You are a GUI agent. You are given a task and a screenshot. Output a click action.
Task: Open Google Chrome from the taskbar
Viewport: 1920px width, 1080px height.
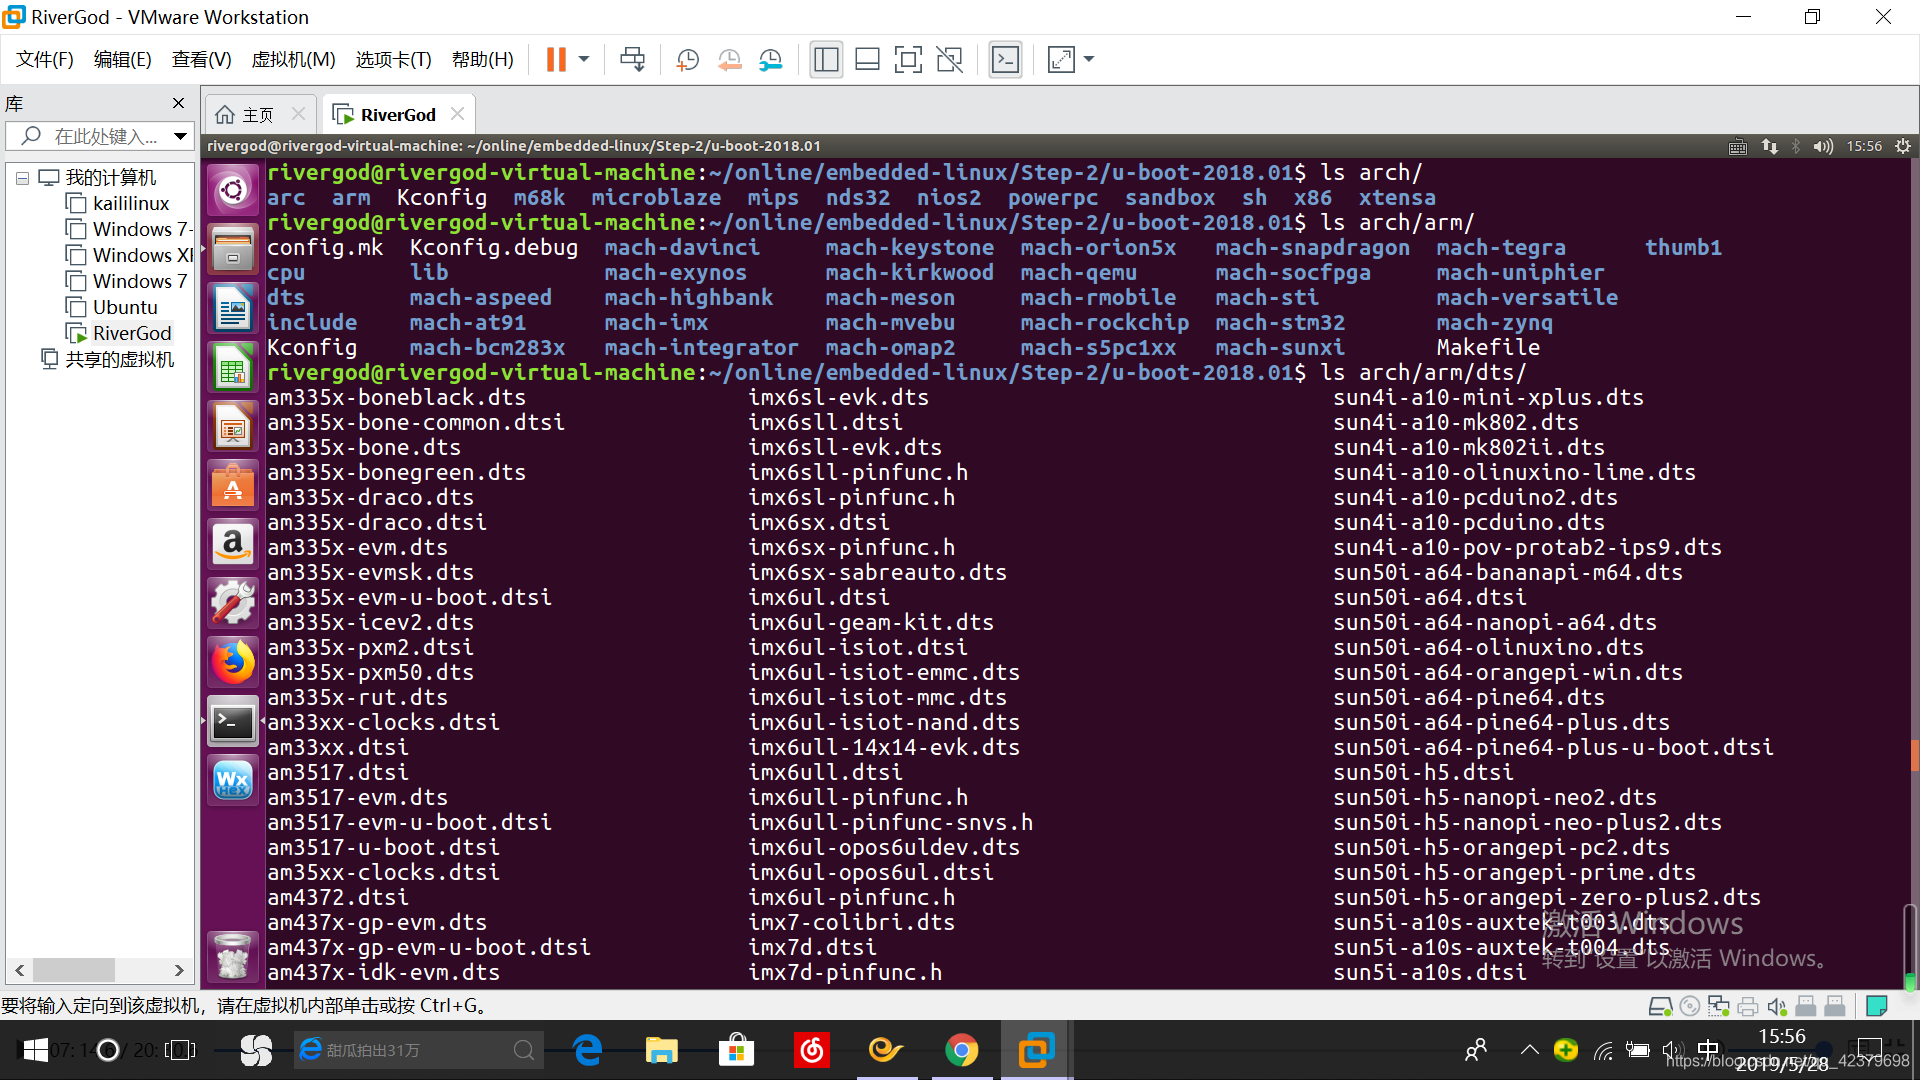click(x=962, y=1050)
